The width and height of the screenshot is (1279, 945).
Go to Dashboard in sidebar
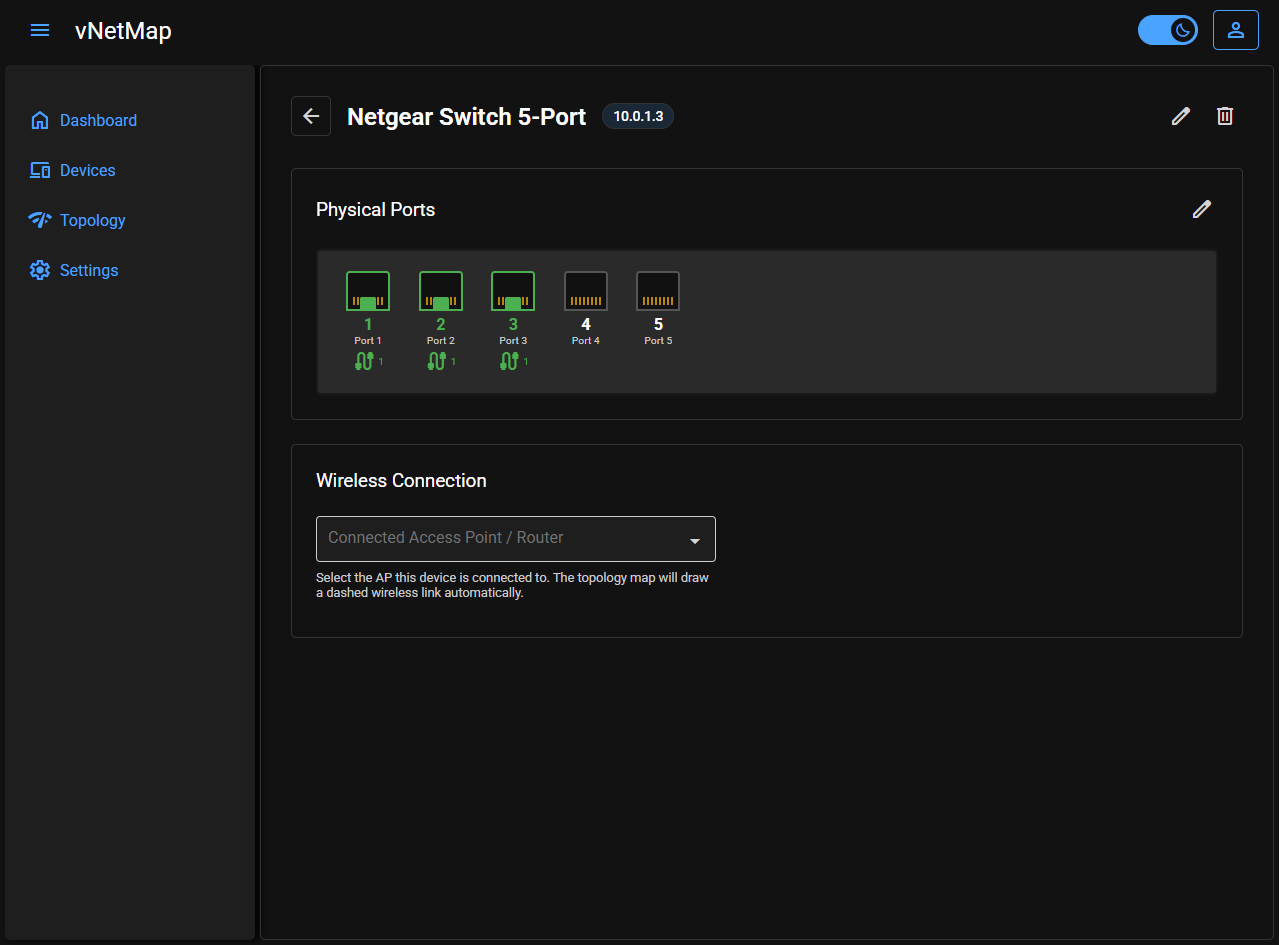coord(98,120)
